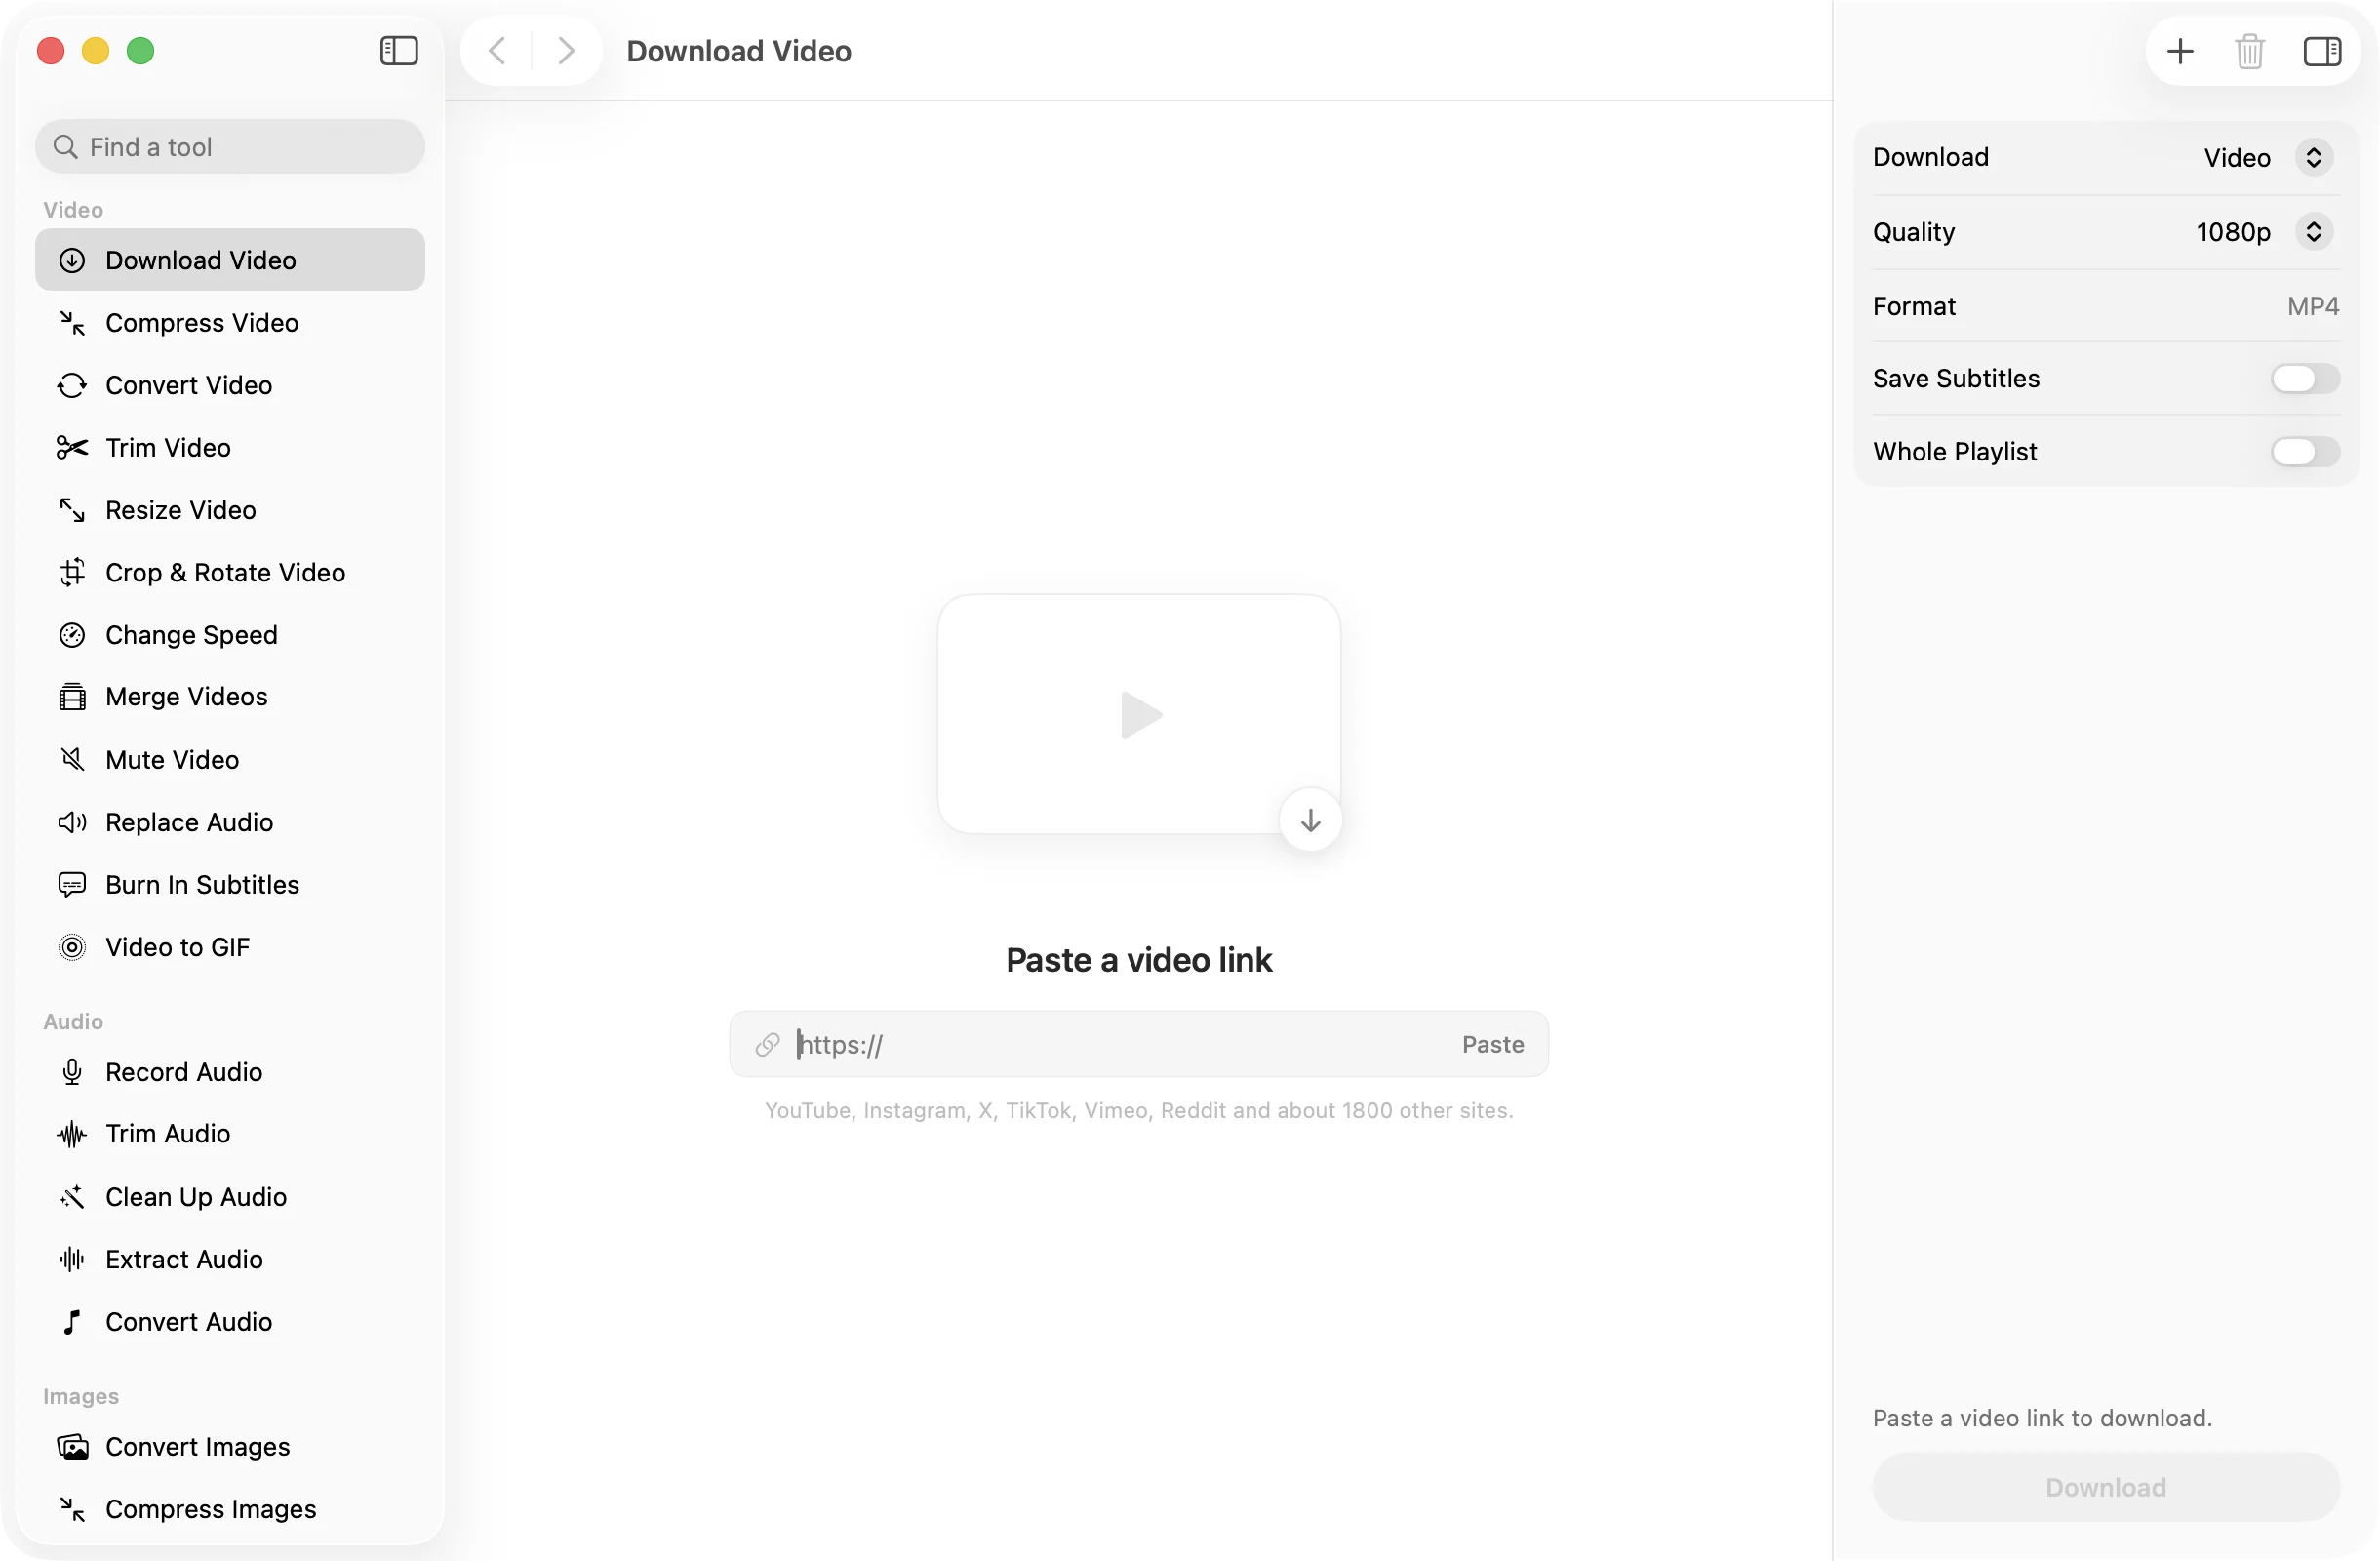Viewport: 2380px width, 1561px height.
Task: Click the Change Speed gauge icon
Action: 72,635
